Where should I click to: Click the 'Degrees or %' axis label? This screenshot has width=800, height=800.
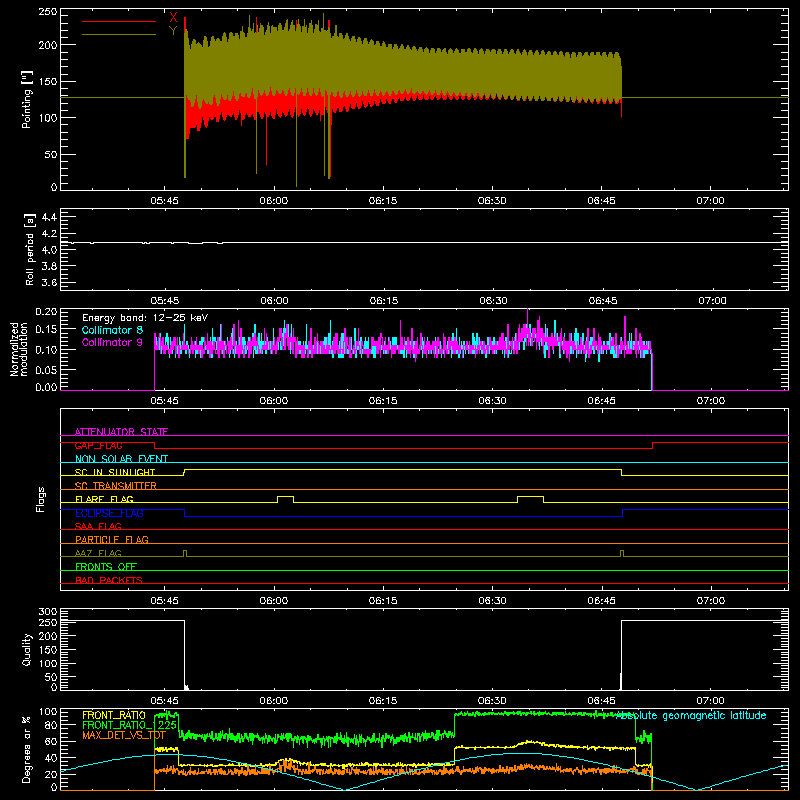[27, 749]
